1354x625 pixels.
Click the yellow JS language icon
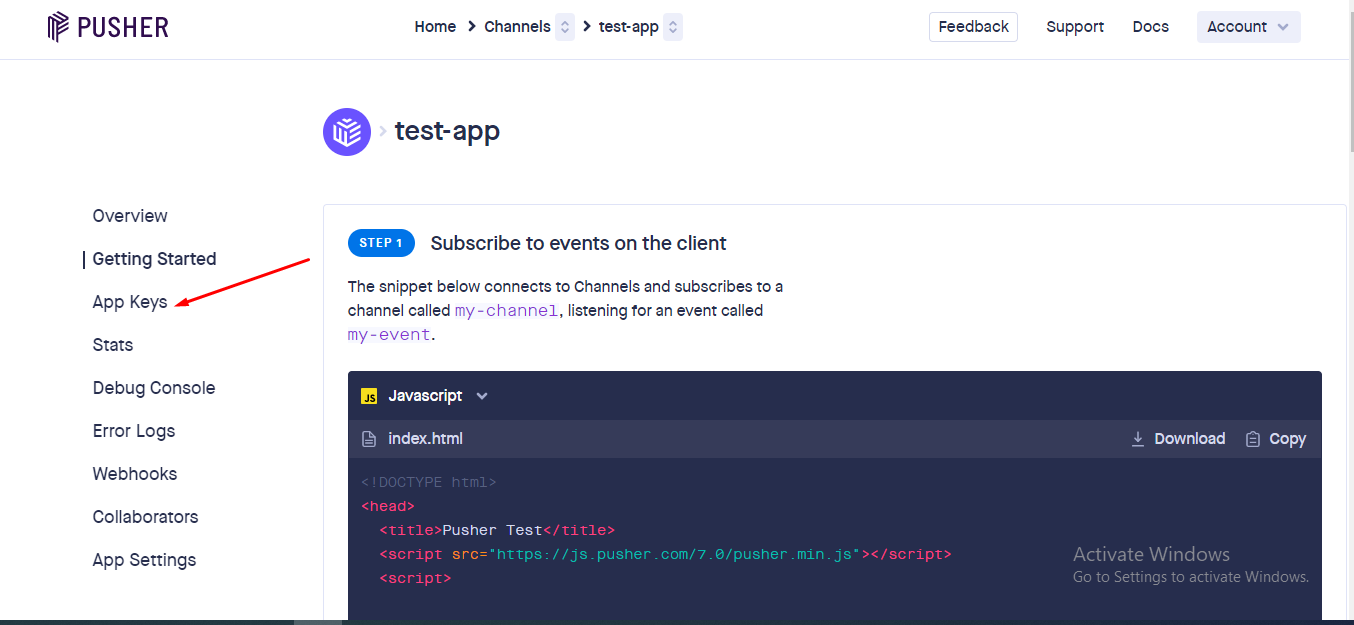(369, 396)
